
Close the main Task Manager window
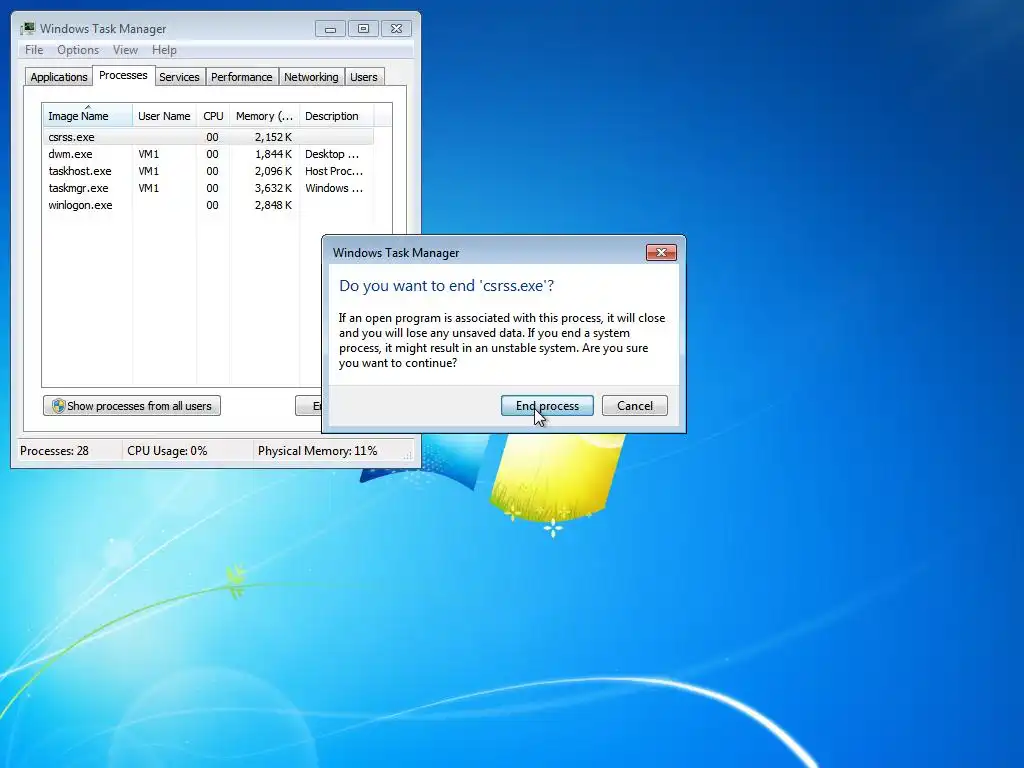click(396, 29)
